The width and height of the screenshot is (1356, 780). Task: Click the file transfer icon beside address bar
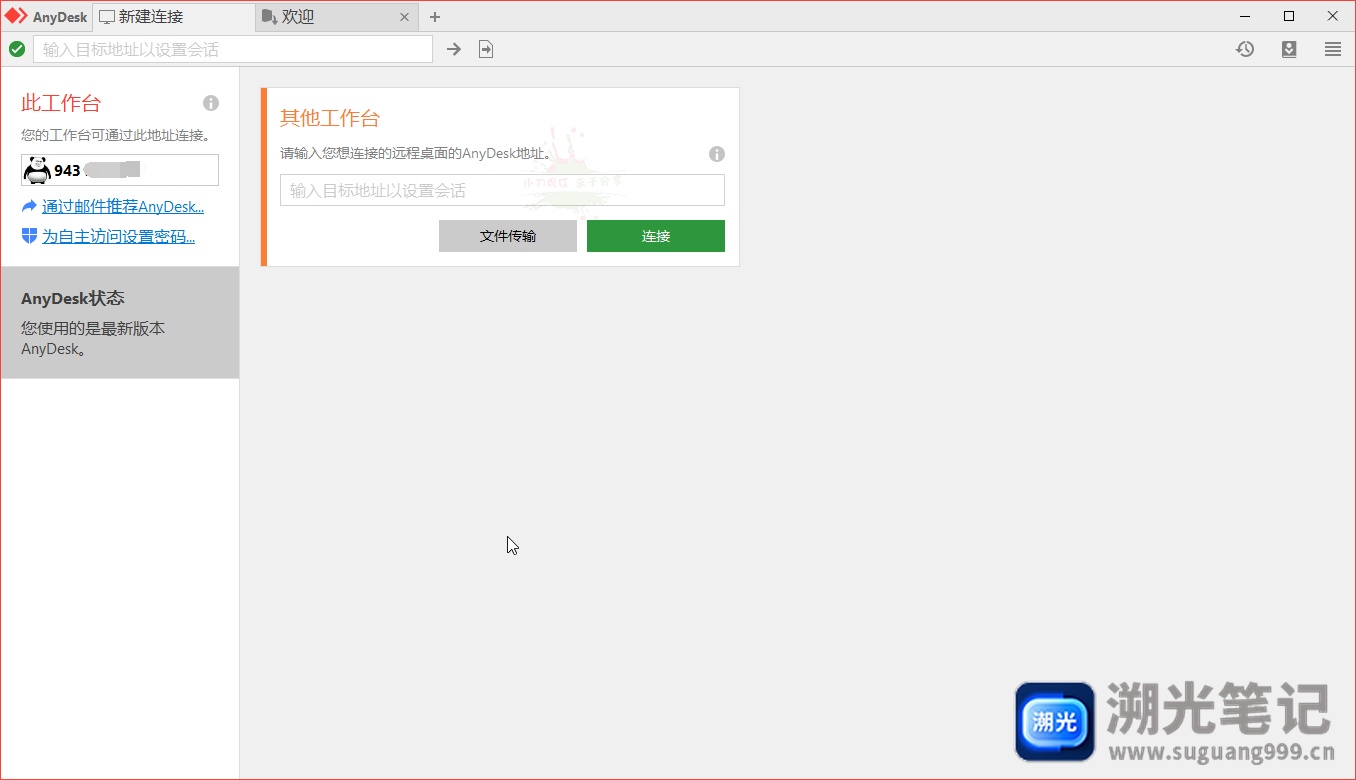pos(486,49)
